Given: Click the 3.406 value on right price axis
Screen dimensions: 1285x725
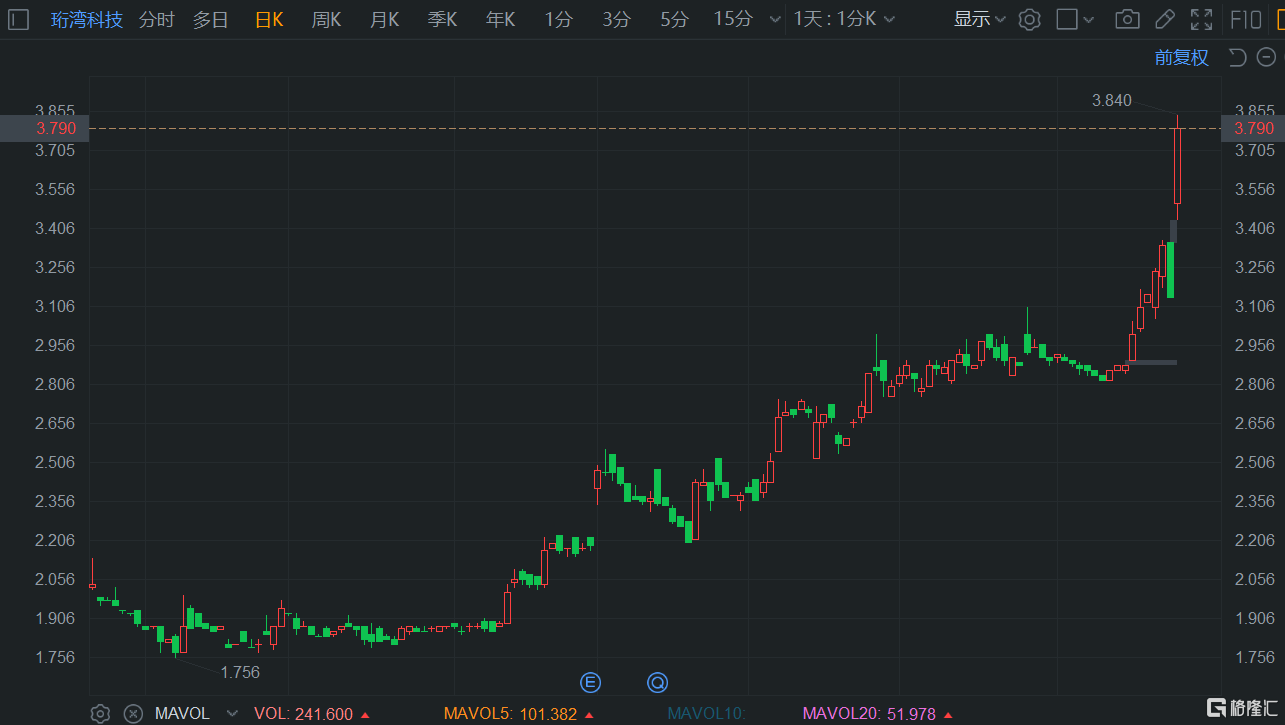Looking at the screenshot, I should click(x=1255, y=228).
